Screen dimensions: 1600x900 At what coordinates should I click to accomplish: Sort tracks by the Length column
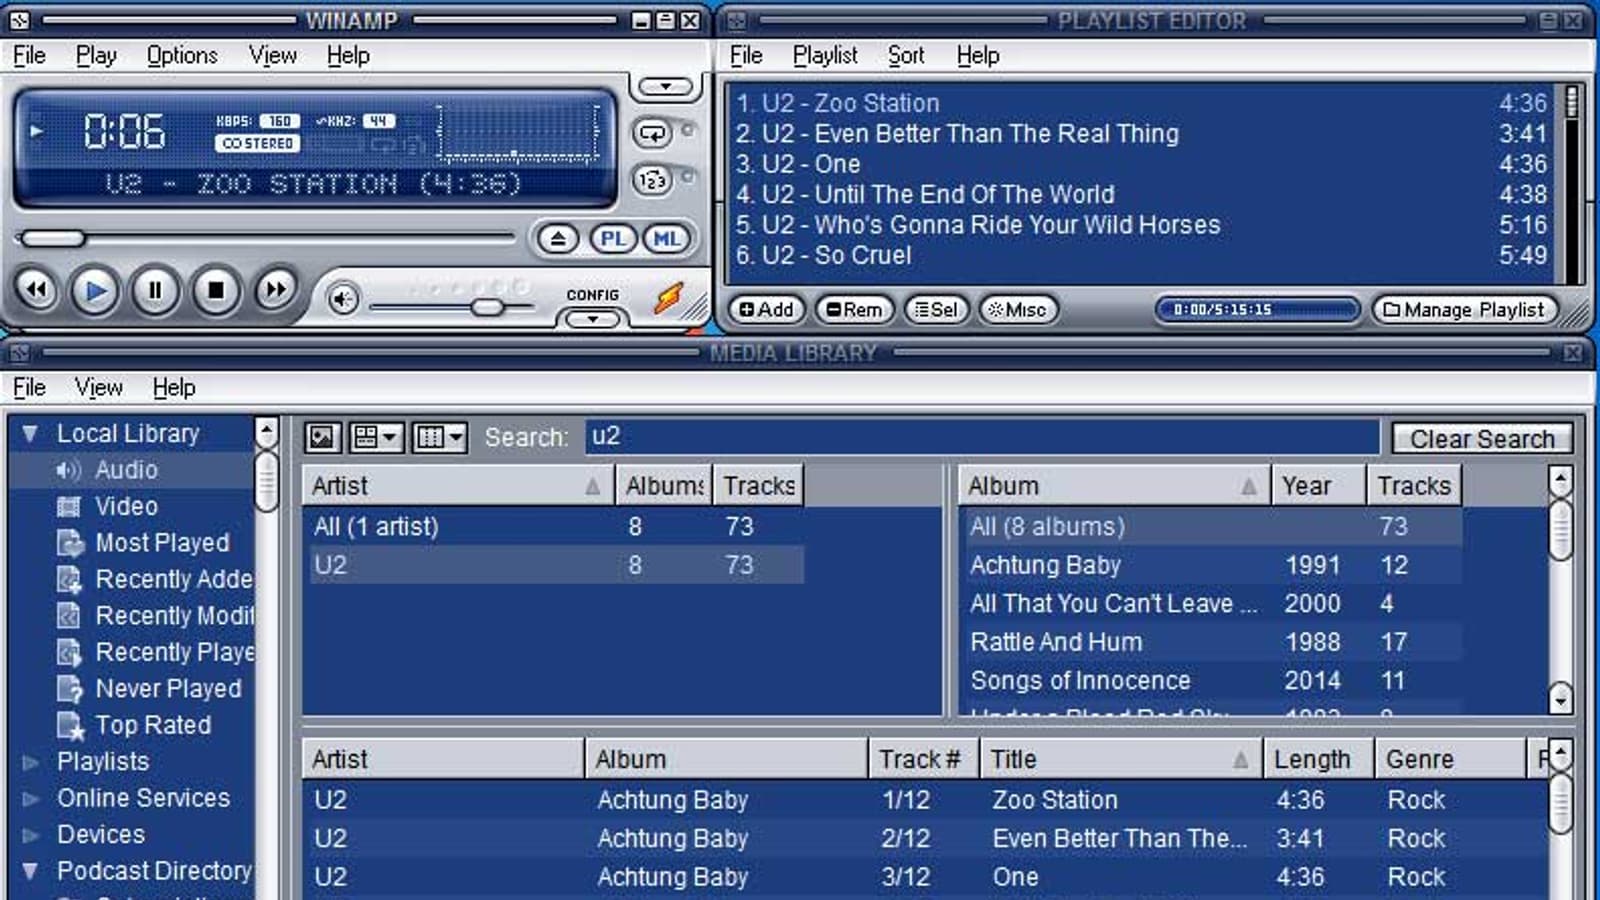click(1319, 760)
